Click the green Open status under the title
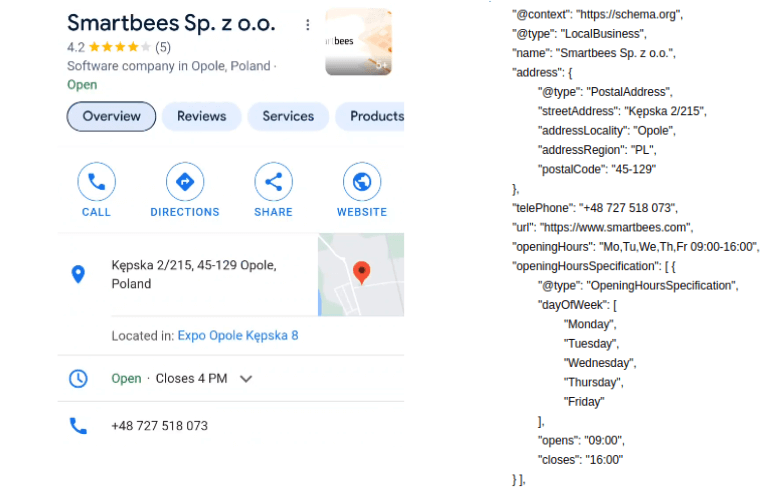The height and width of the screenshot is (497, 777). pyautogui.click(x=82, y=85)
